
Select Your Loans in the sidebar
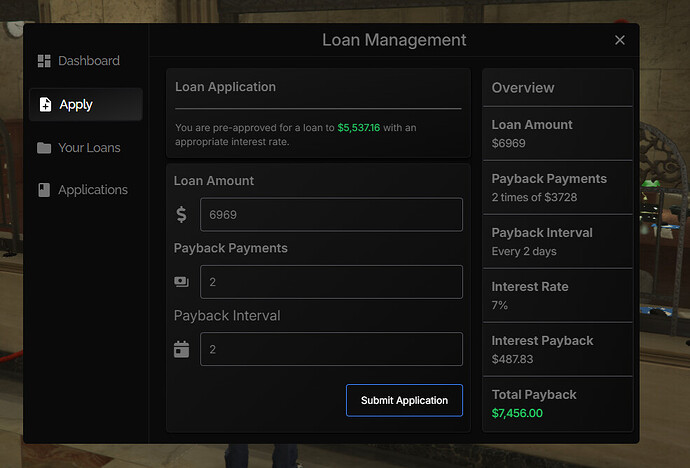coord(89,148)
